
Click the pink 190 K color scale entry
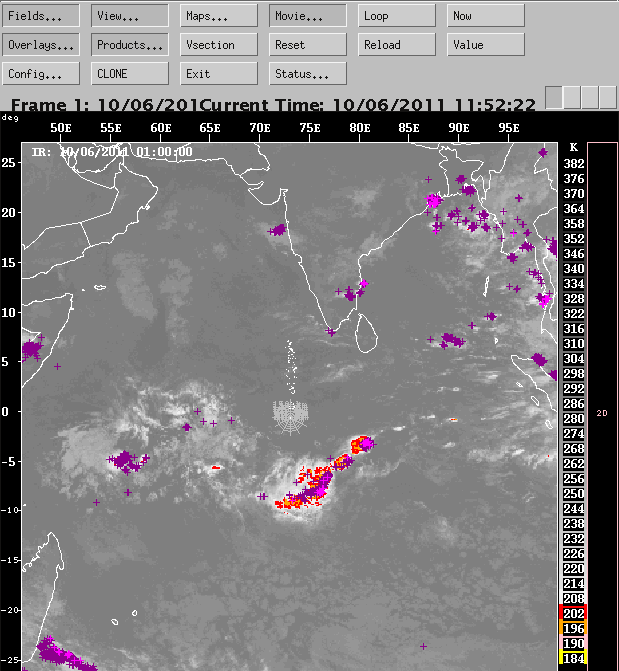[573, 643]
